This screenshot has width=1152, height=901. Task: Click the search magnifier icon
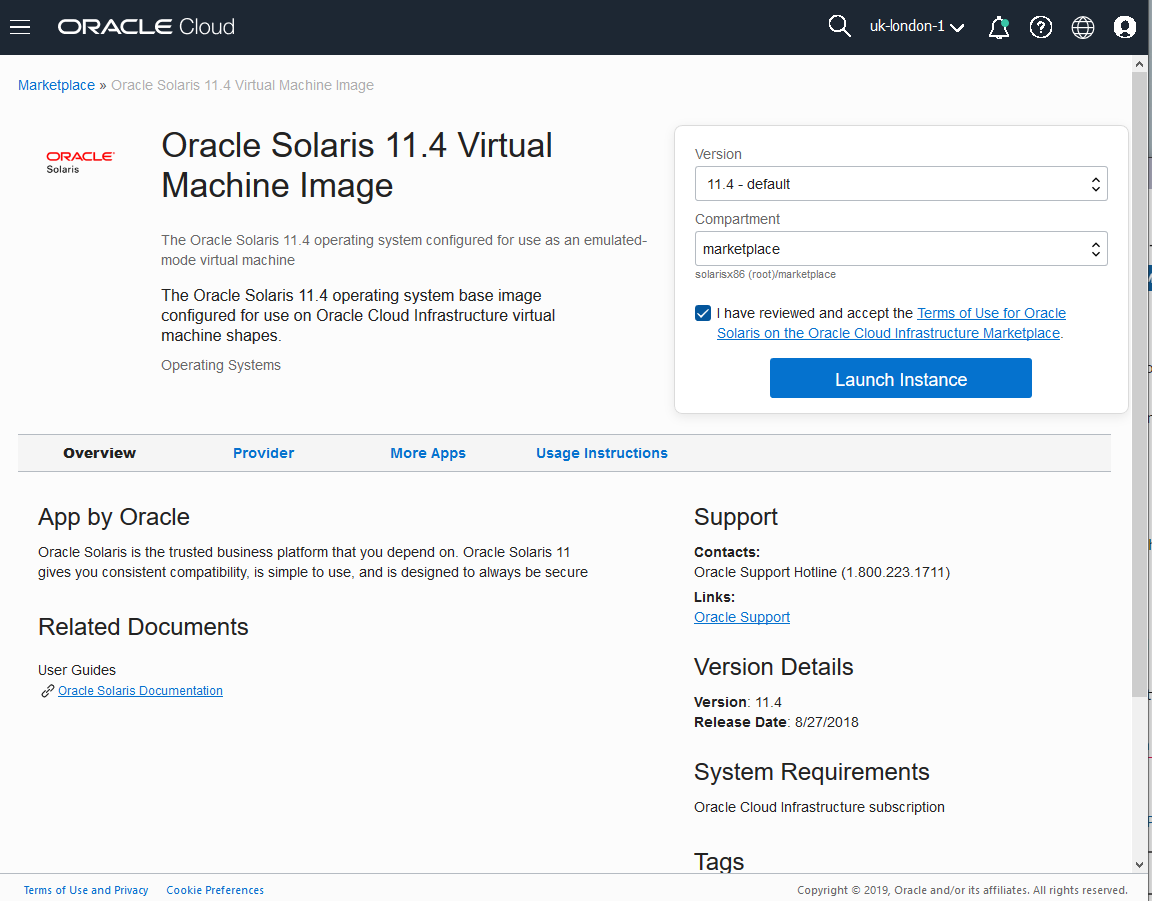[839, 27]
